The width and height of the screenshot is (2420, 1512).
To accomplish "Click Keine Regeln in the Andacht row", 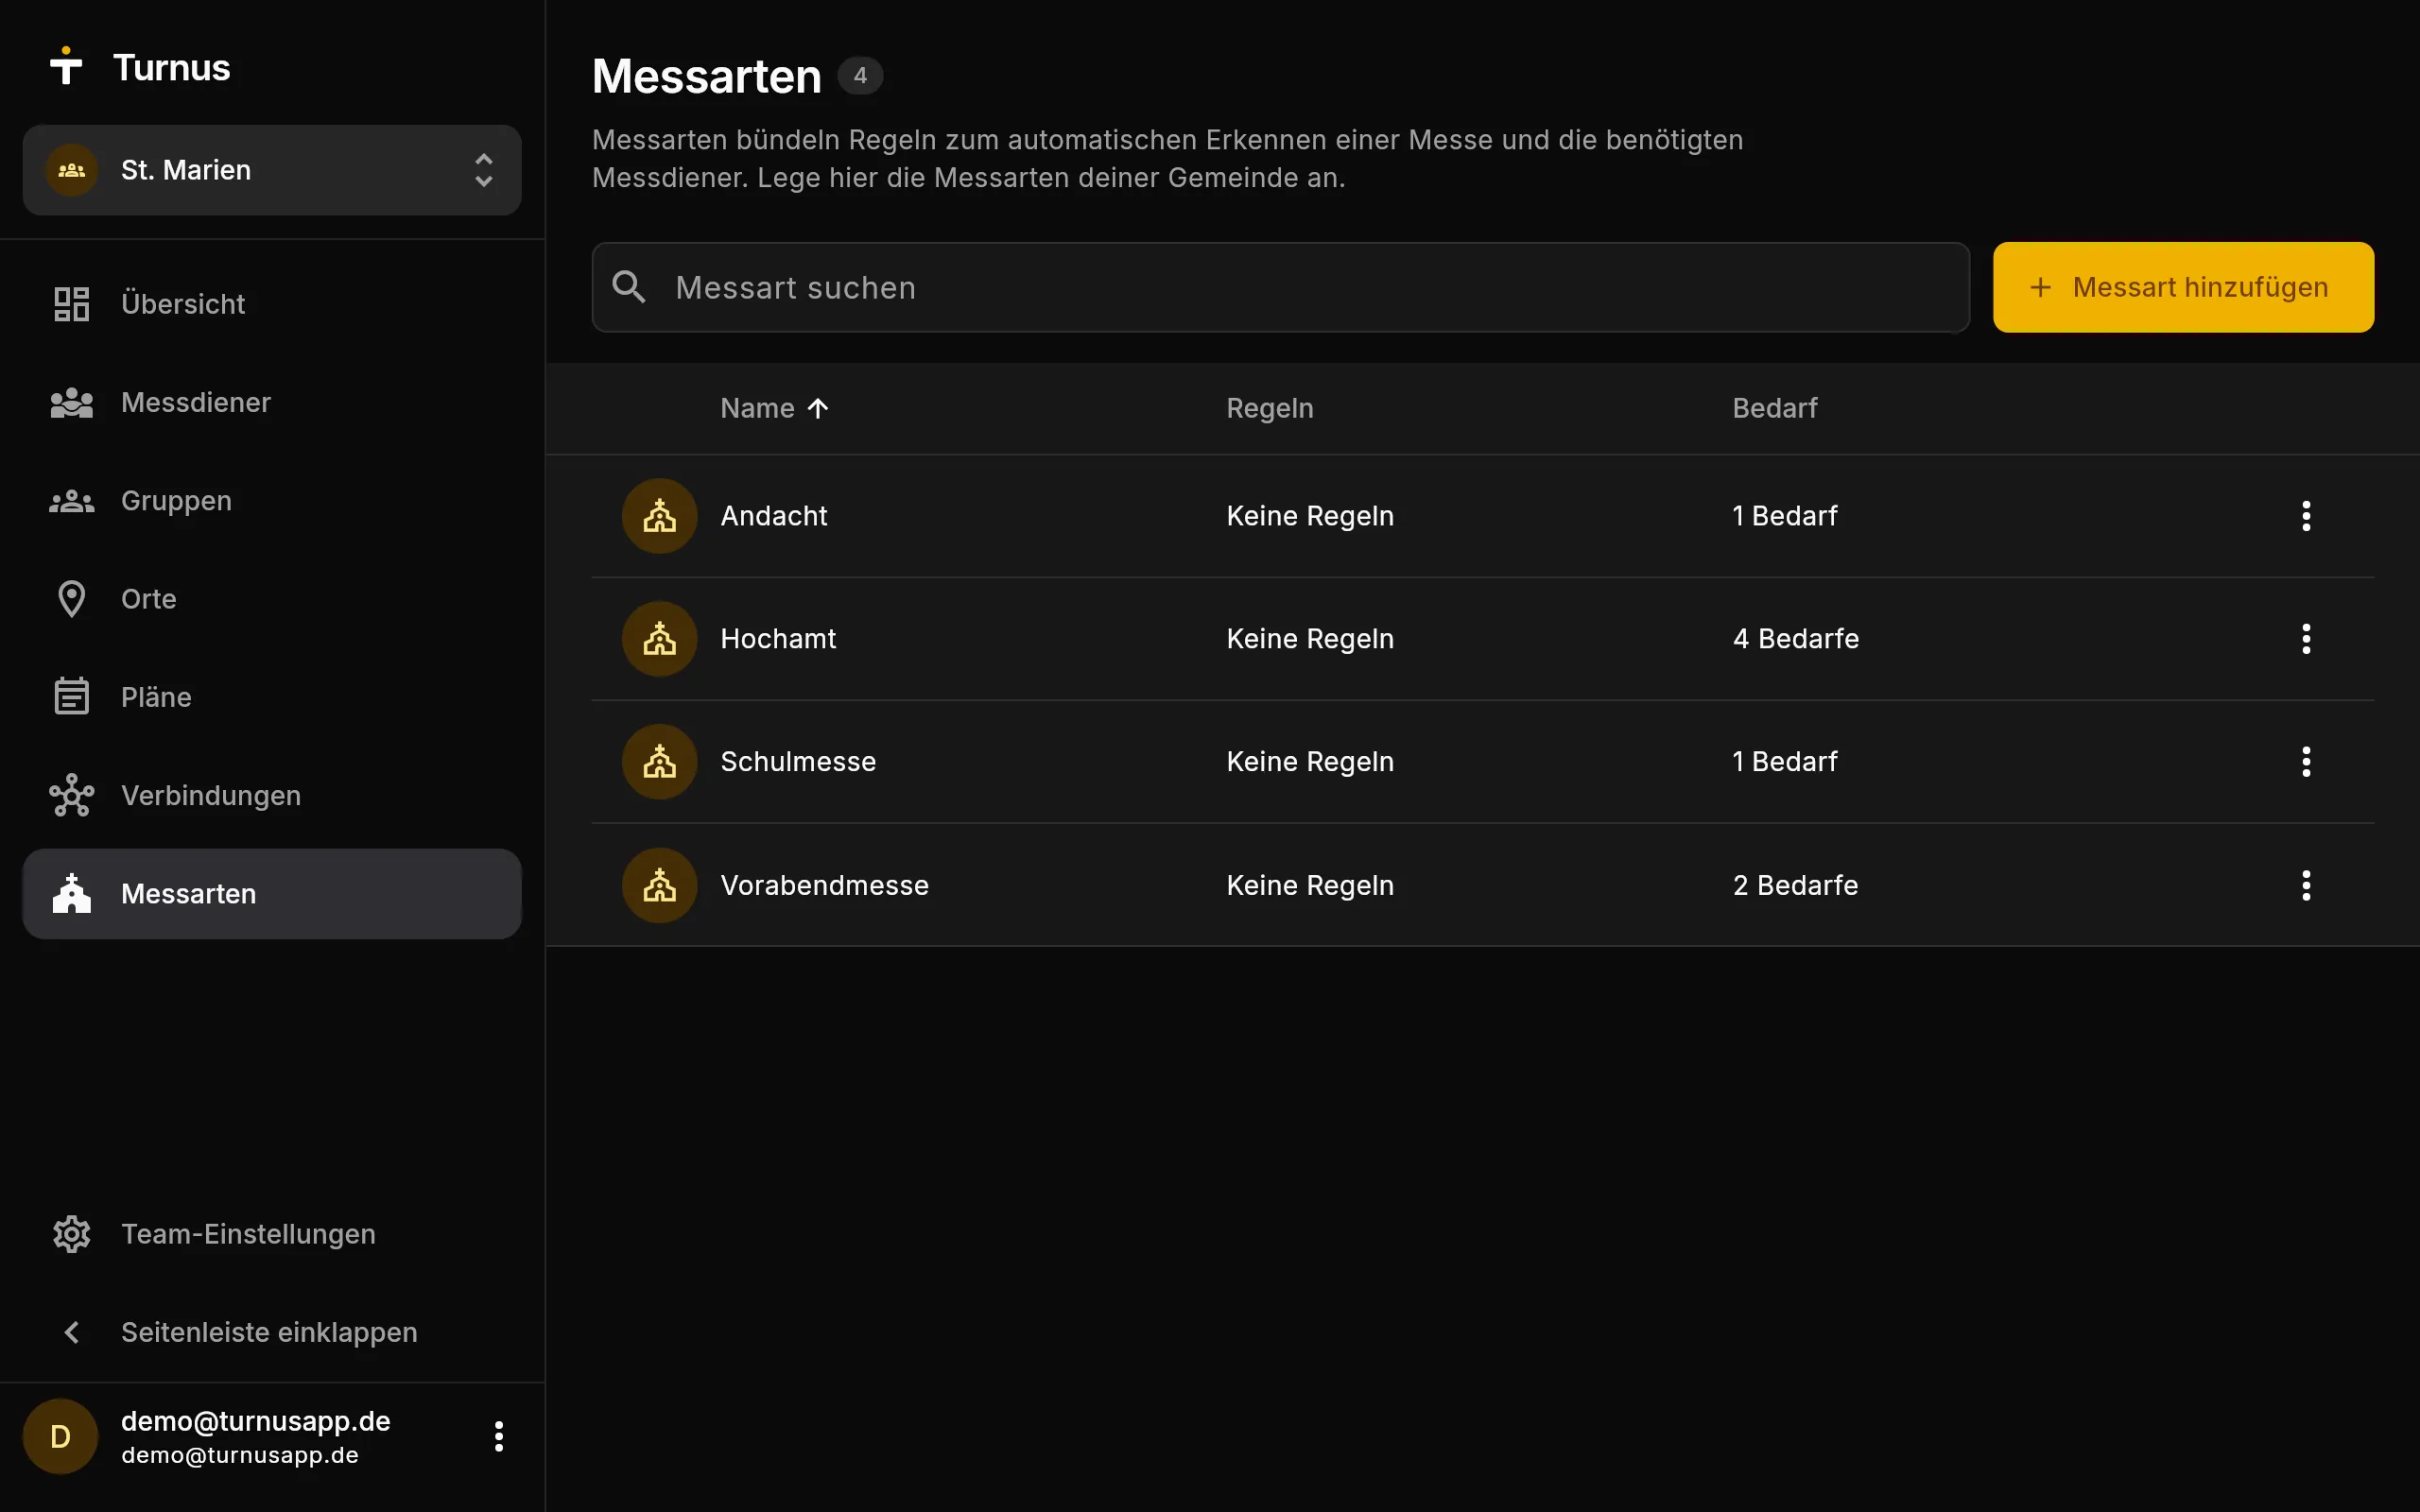I will [1310, 516].
